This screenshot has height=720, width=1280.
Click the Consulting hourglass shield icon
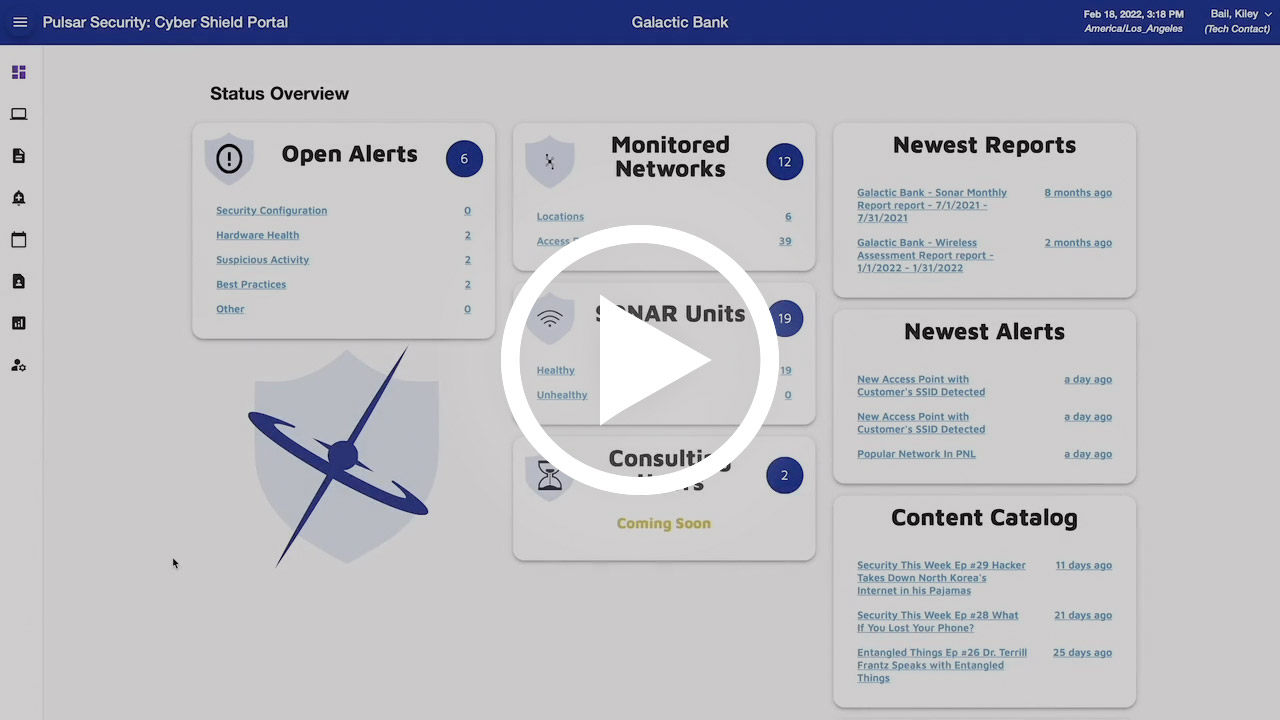[x=549, y=476]
